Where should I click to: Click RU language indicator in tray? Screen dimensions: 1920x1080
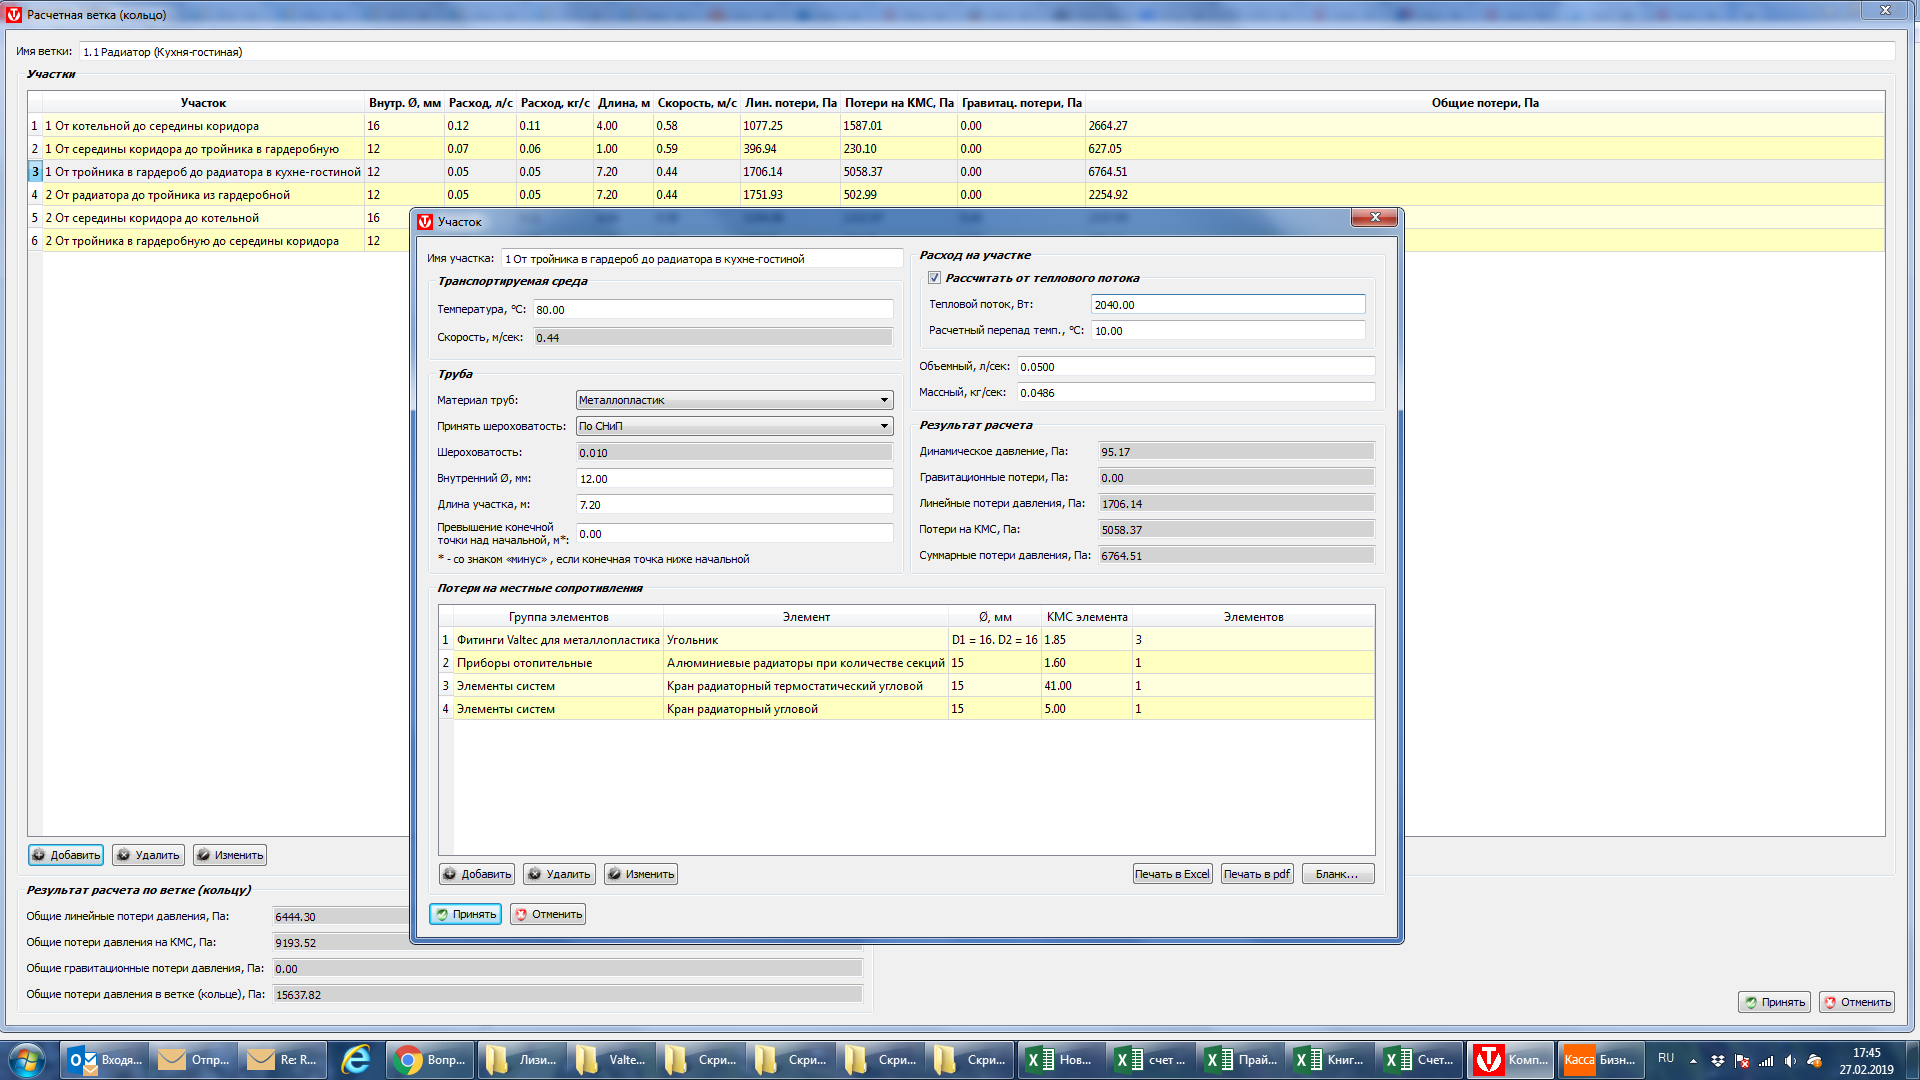coord(1666,1058)
